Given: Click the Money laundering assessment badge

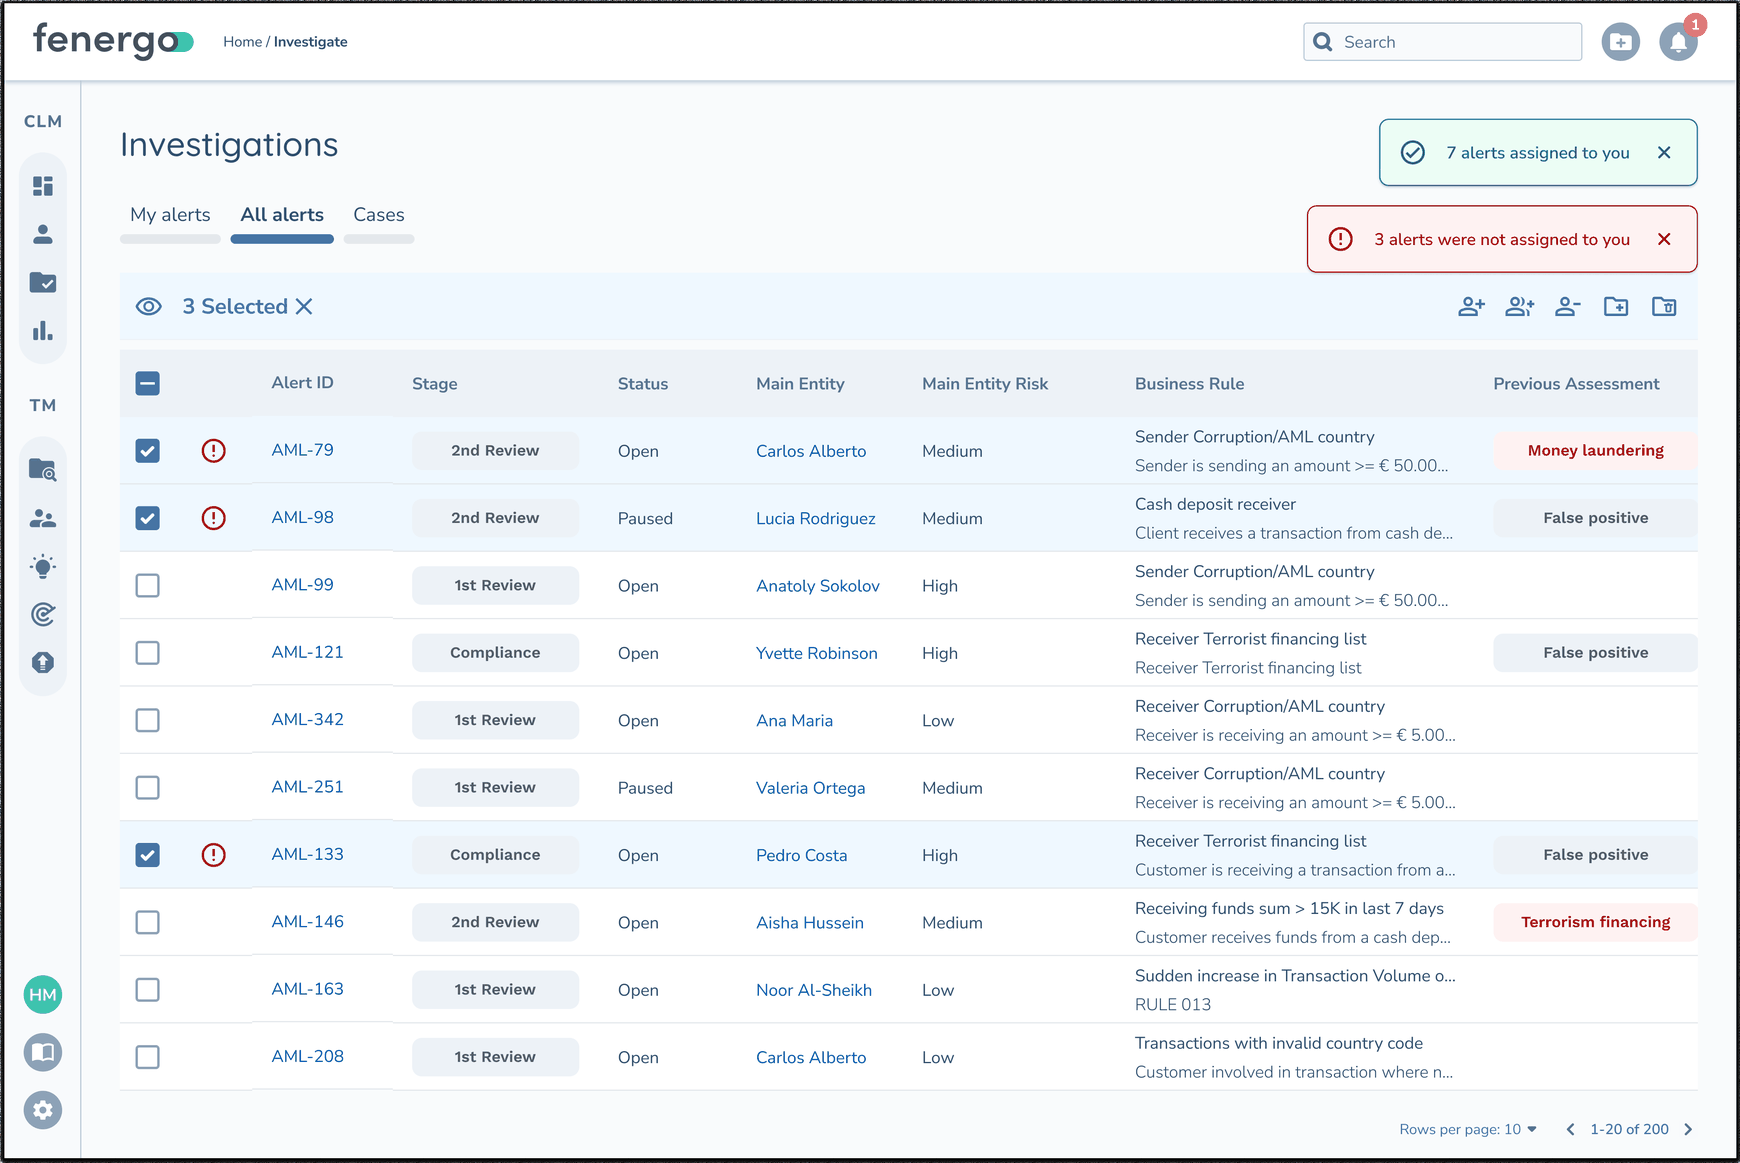Looking at the screenshot, I should tap(1596, 451).
